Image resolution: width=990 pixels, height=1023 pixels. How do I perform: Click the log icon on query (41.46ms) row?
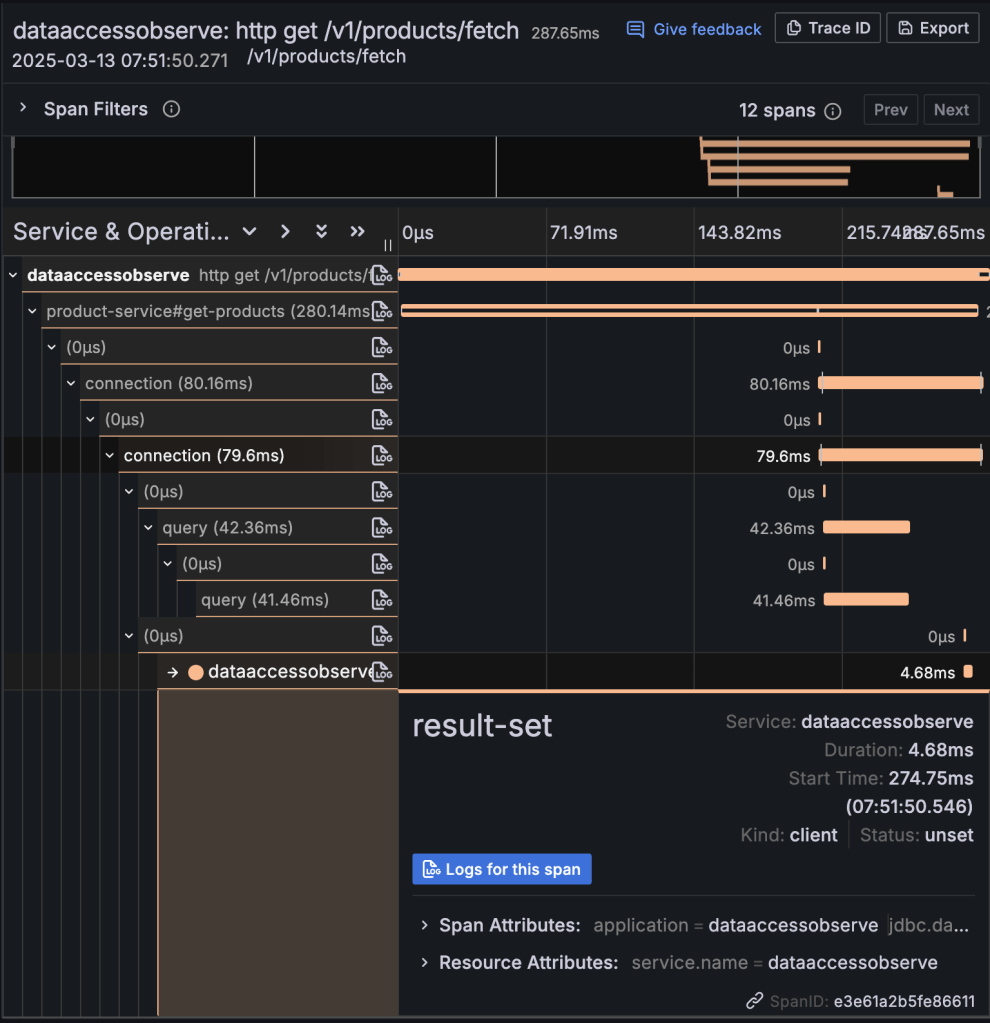point(381,600)
